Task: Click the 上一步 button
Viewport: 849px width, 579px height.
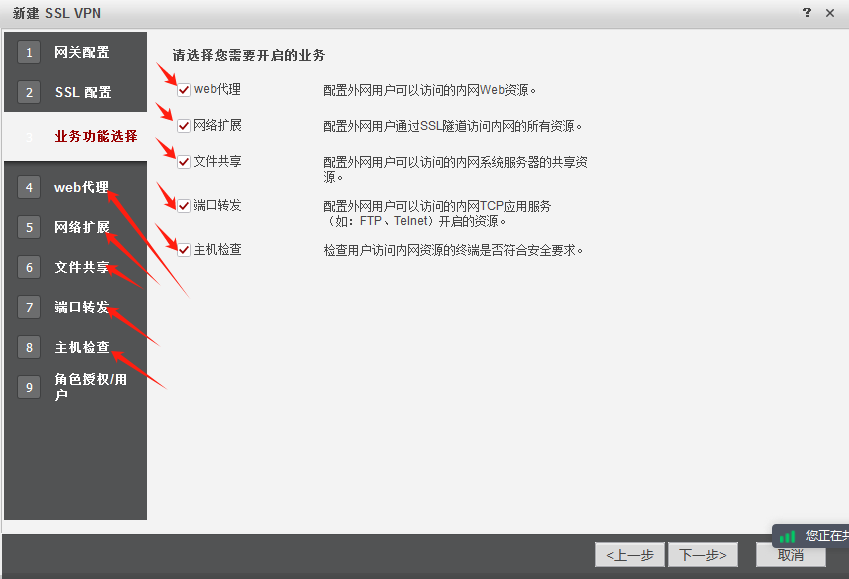Action: (629, 554)
